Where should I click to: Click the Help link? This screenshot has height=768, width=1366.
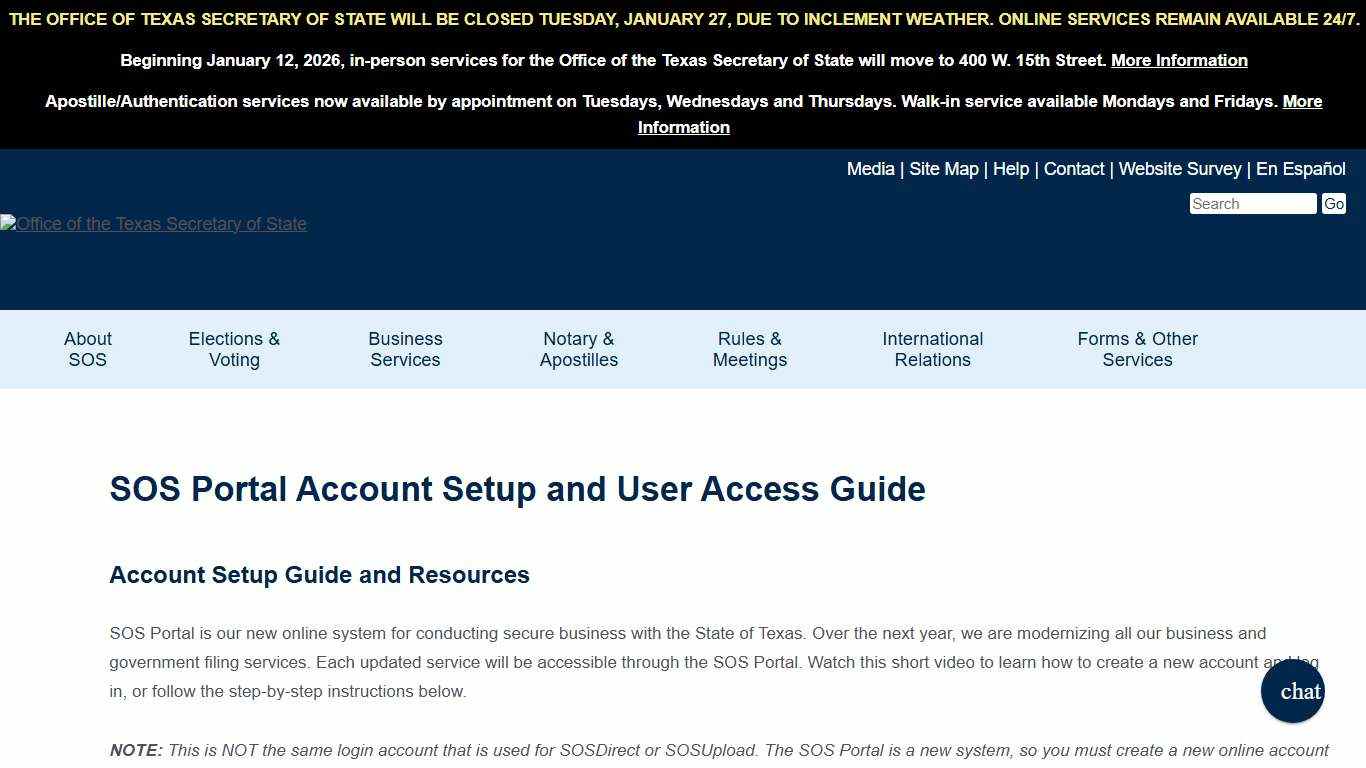(x=1010, y=169)
